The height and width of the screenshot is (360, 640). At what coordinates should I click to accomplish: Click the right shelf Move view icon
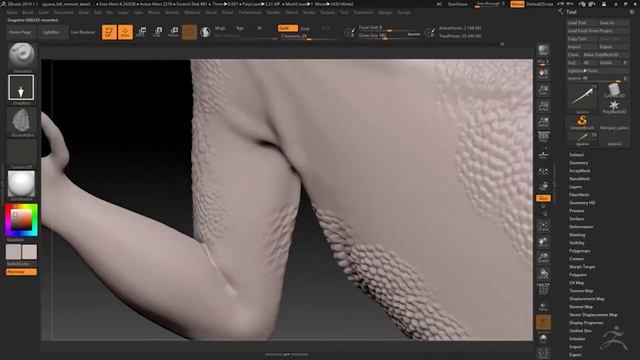543,242
